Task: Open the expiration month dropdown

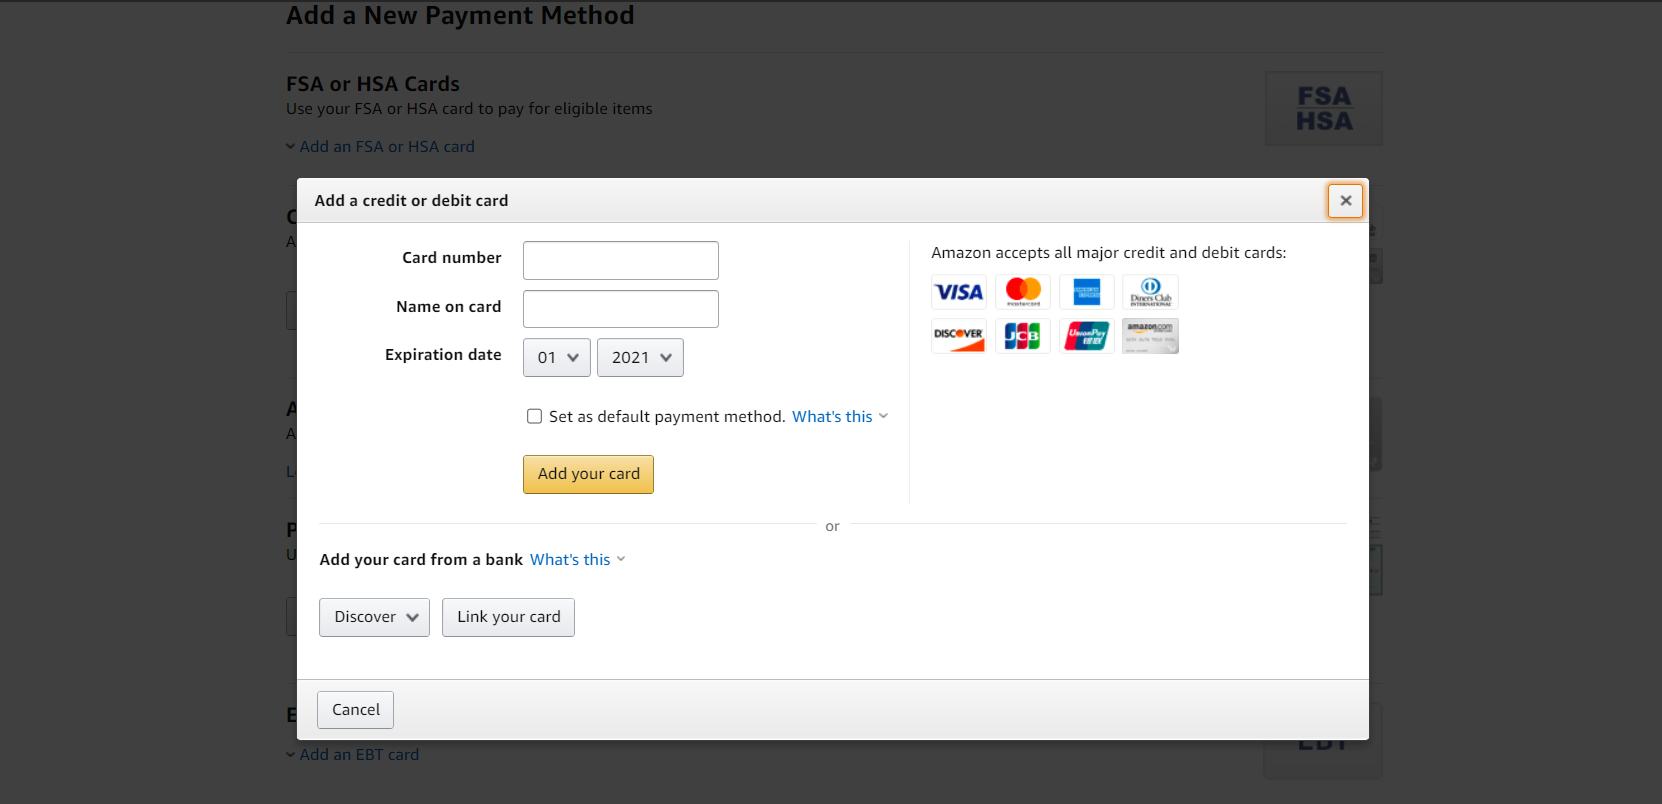Action: point(556,357)
